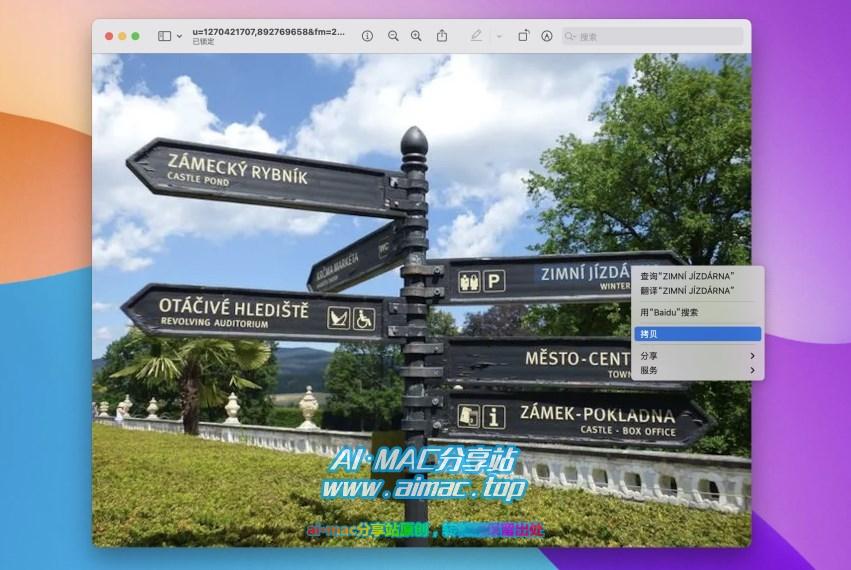Open the 服务 (Services) submenu
851x570 pixels.
[697, 370]
